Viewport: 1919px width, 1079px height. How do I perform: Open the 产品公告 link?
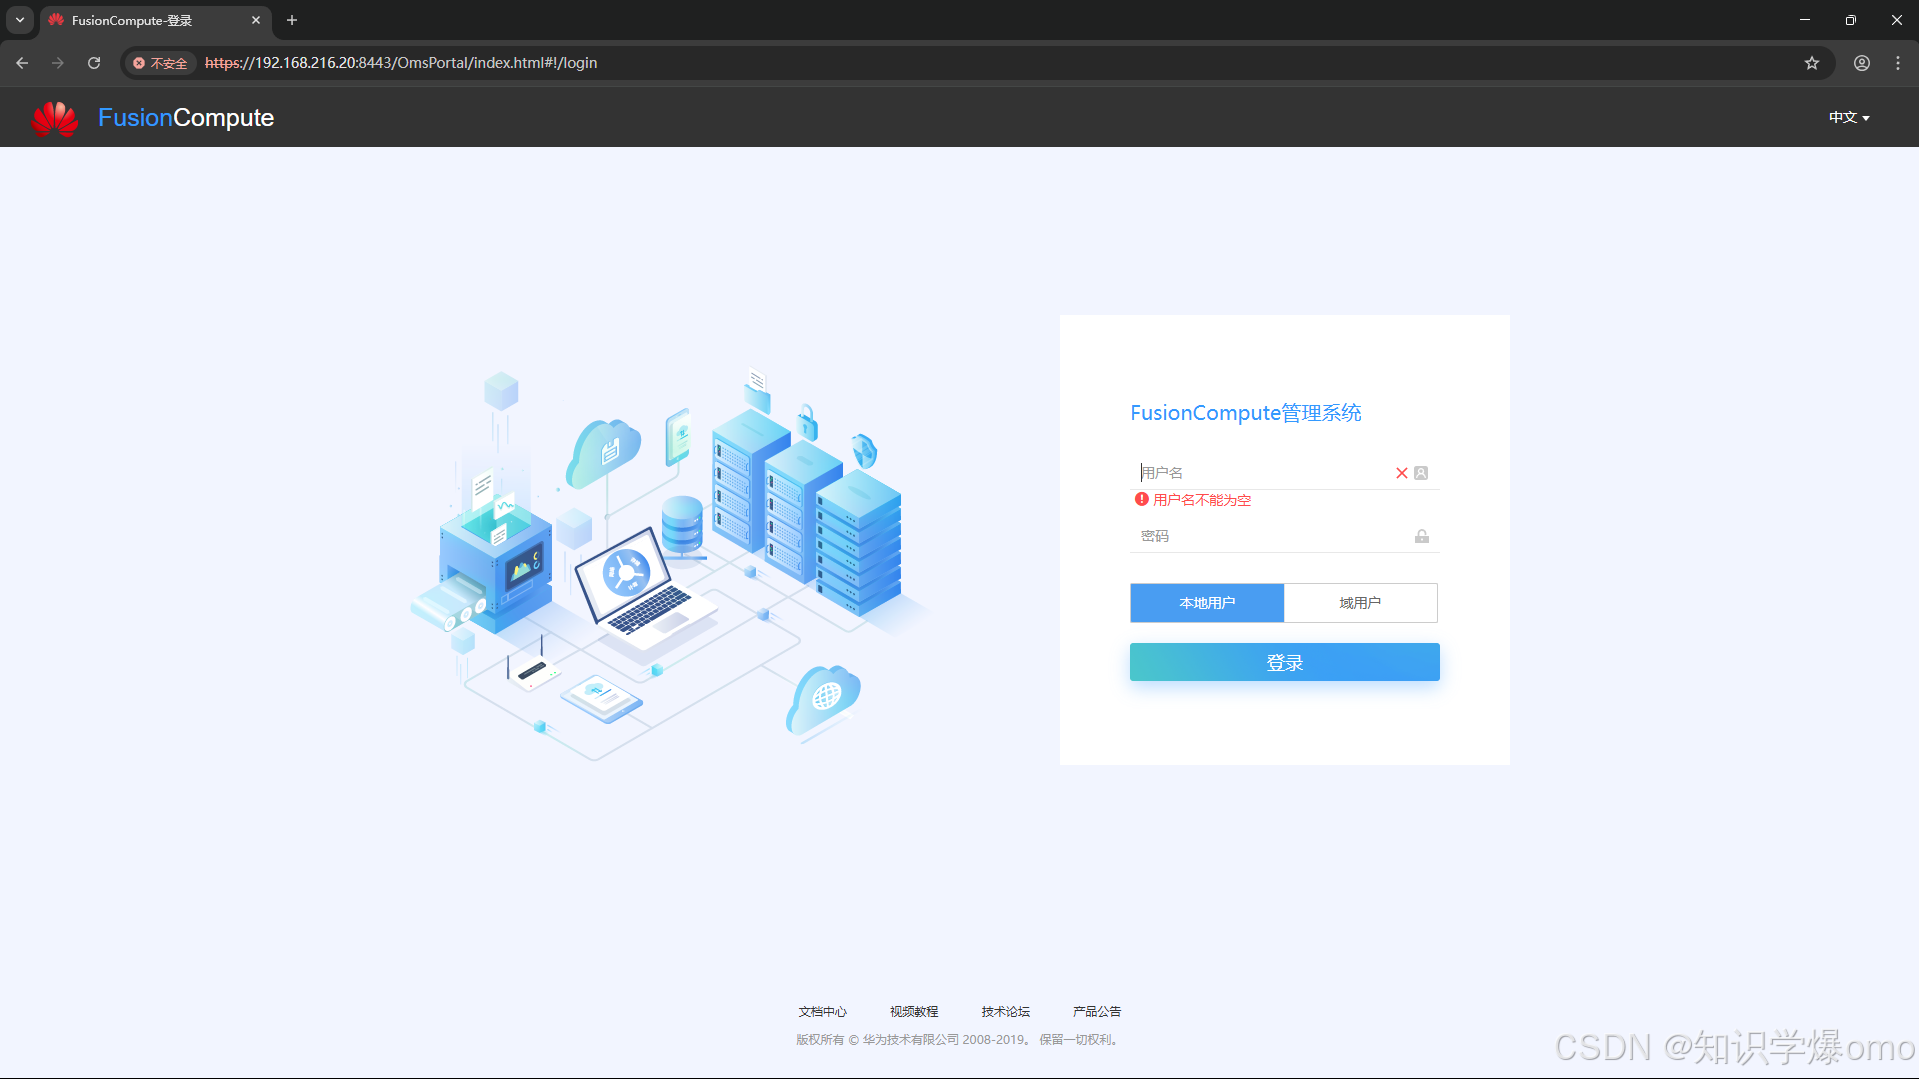[x=1097, y=1011]
